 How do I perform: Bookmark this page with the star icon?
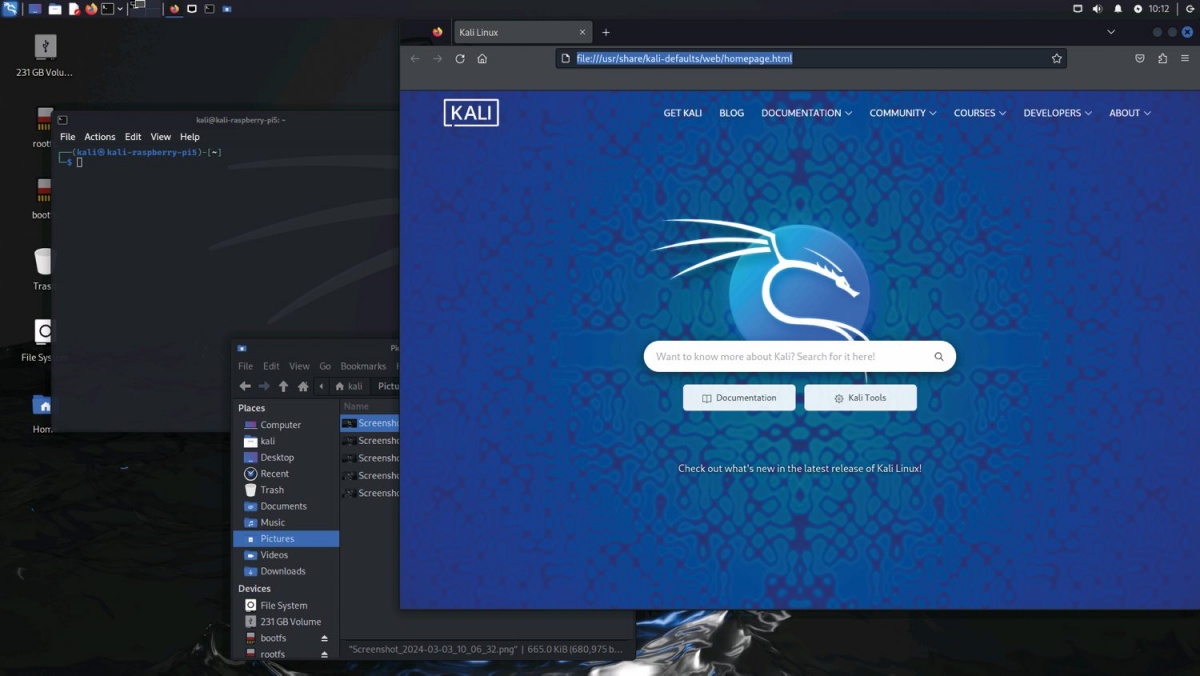click(1056, 59)
